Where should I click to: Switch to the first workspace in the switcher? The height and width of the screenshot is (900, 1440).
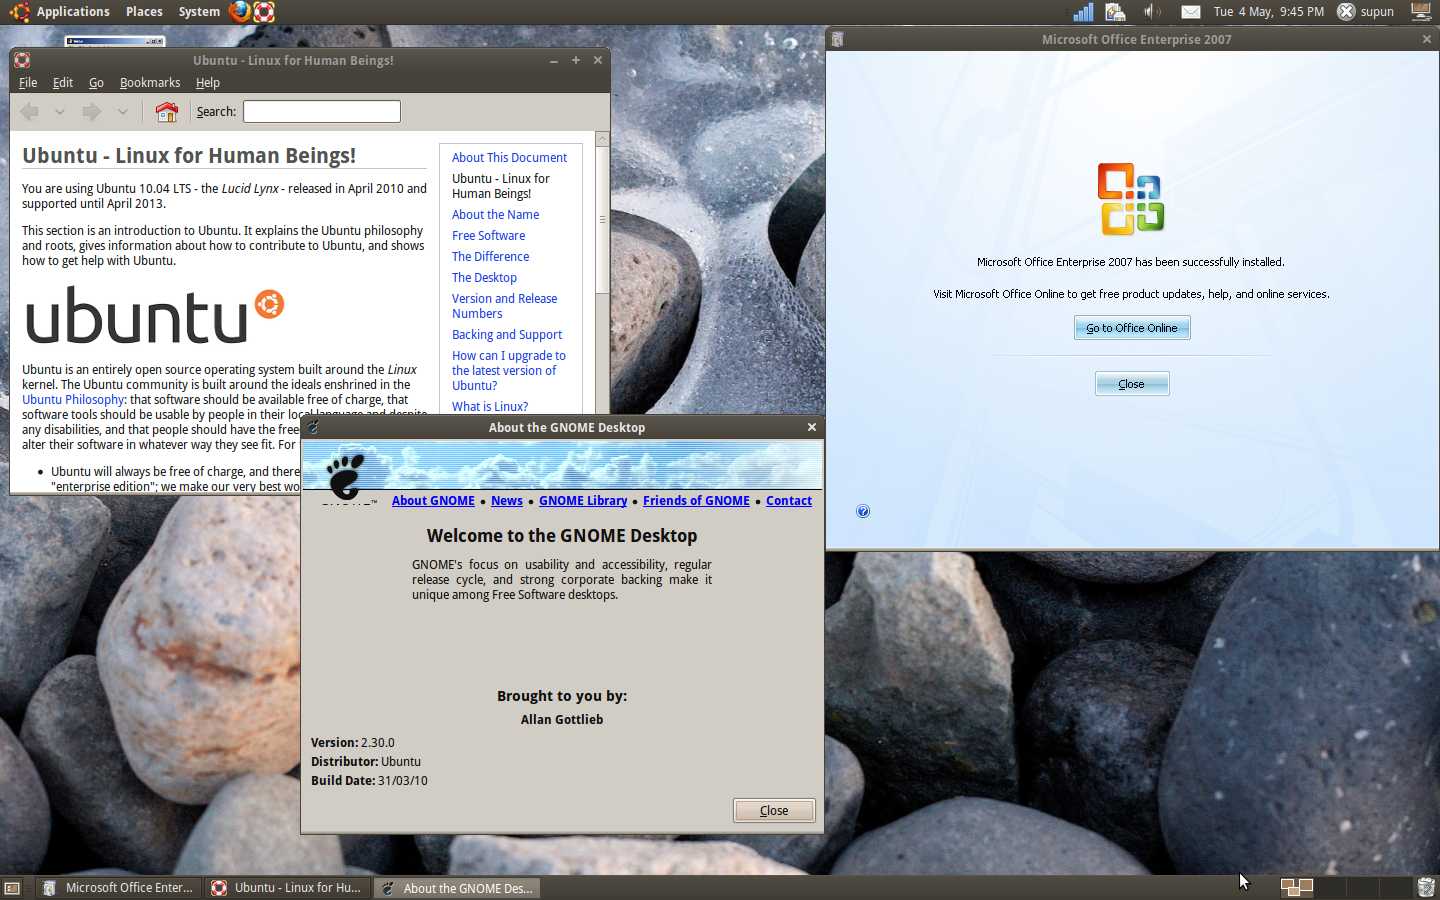[x=1297, y=887]
